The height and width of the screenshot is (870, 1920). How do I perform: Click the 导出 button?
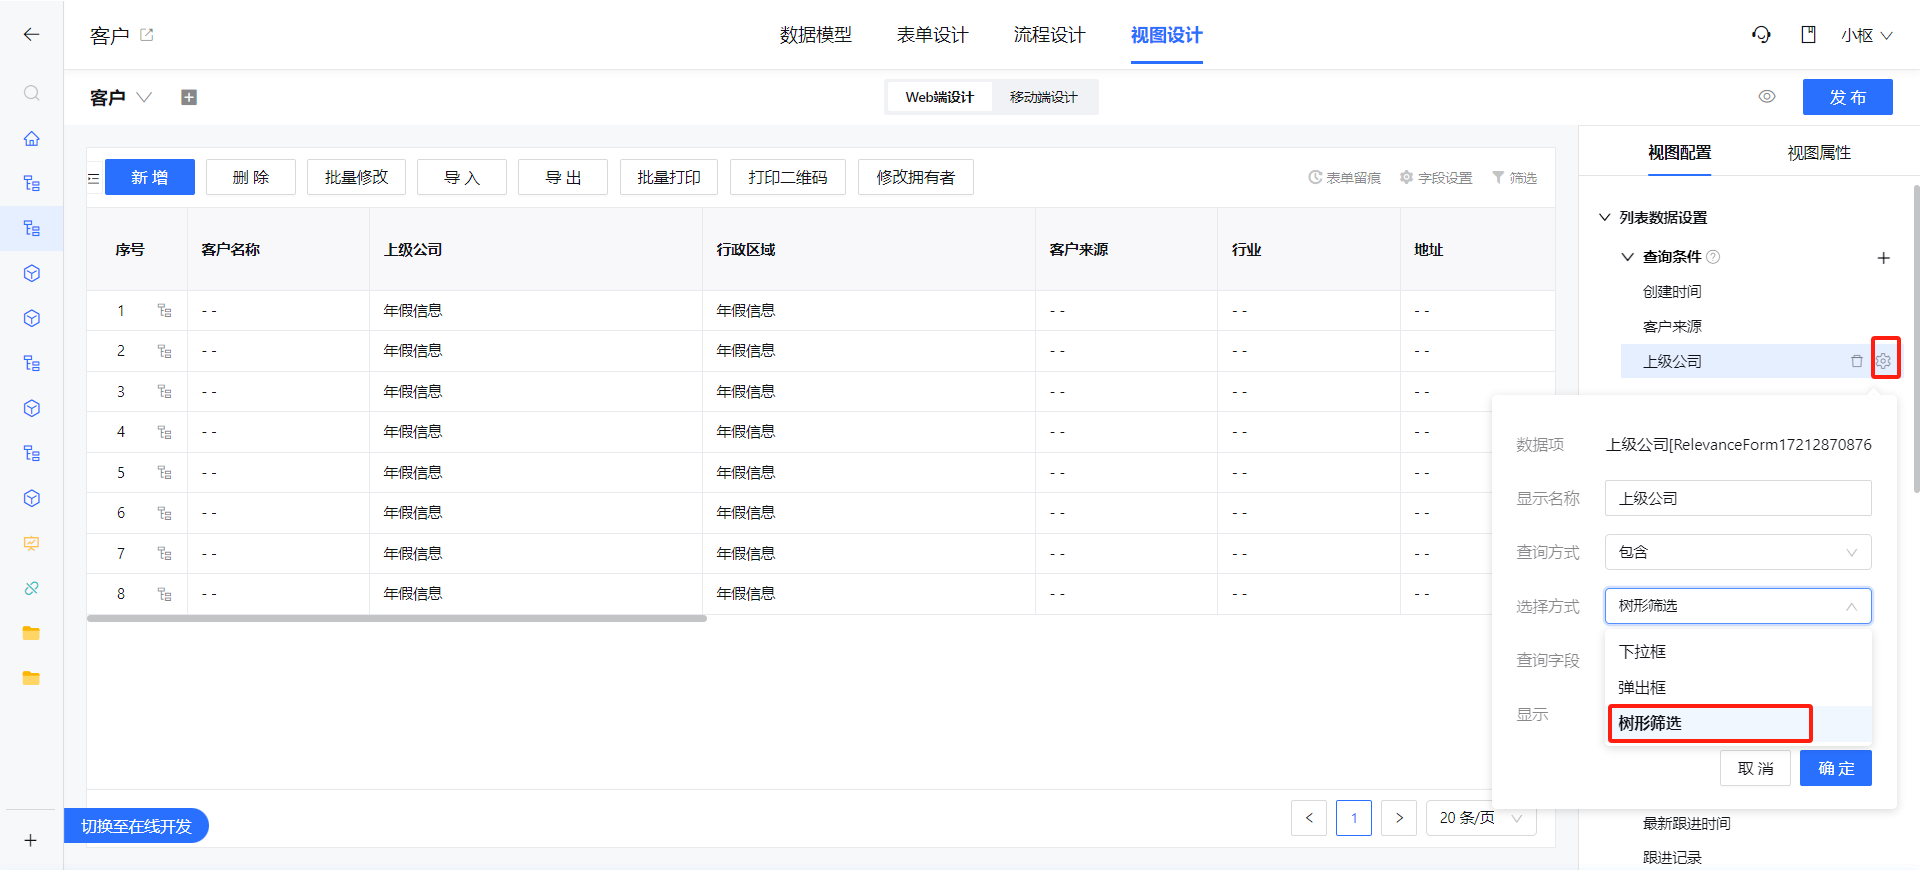tap(563, 177)
